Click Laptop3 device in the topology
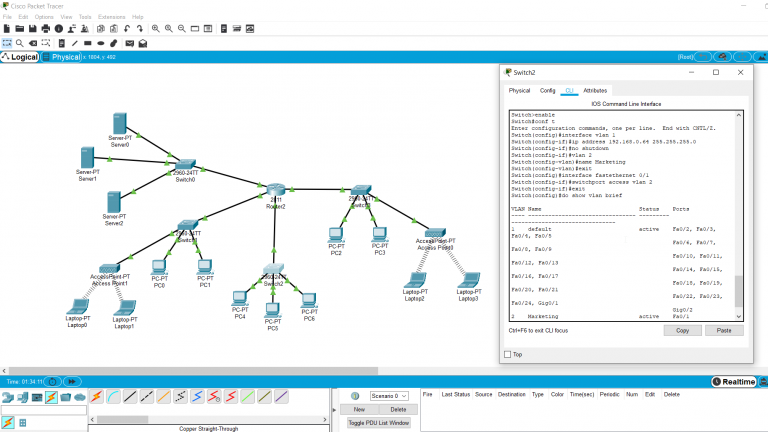Viewport: 768px width, 432px height. (x=469, y=280)
